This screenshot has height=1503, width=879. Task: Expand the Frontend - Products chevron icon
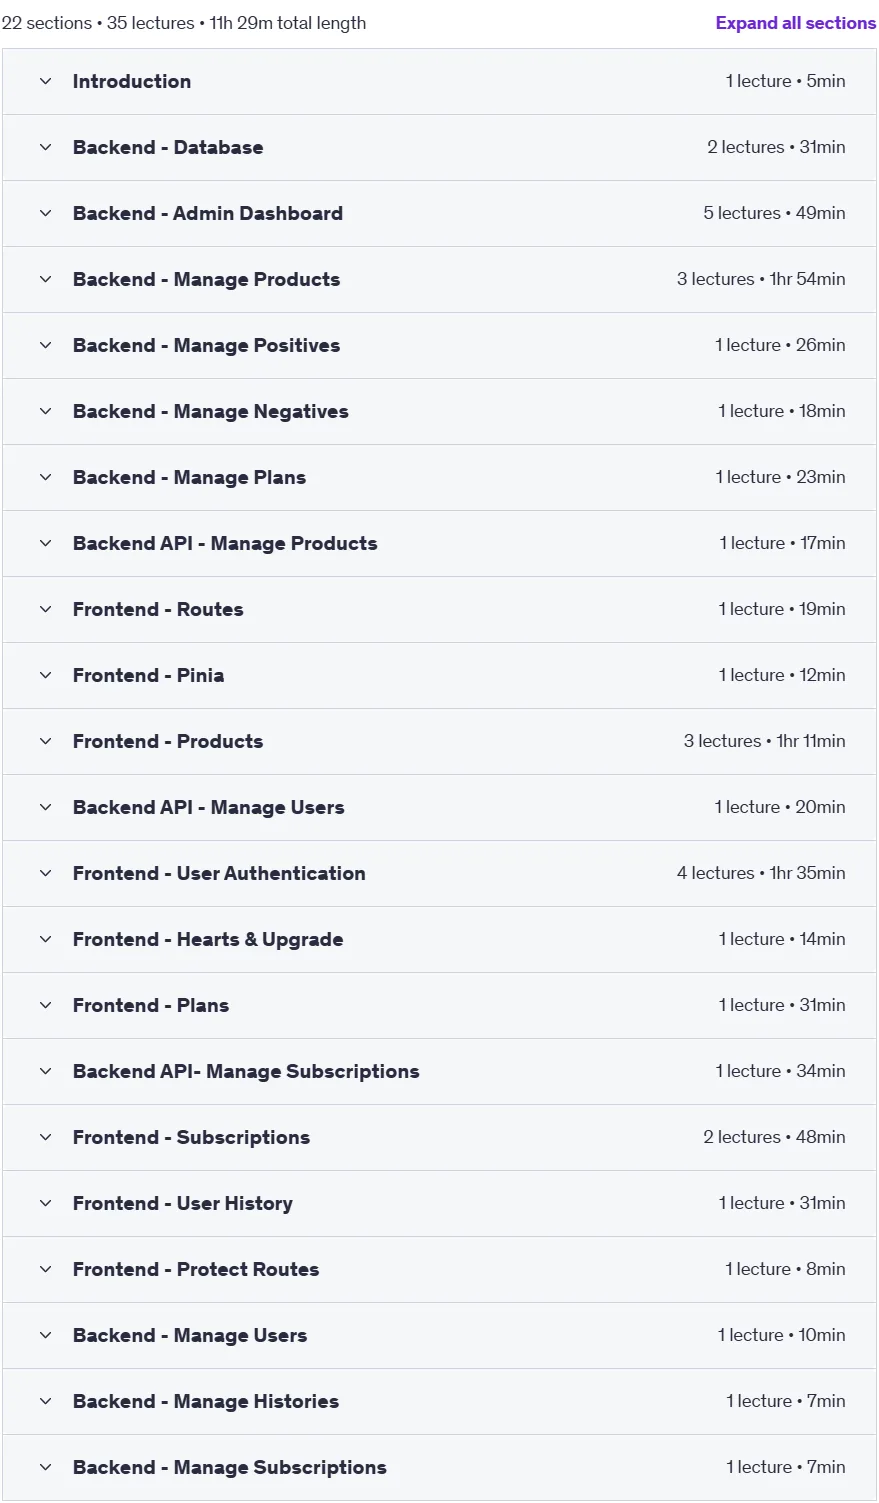45,741
